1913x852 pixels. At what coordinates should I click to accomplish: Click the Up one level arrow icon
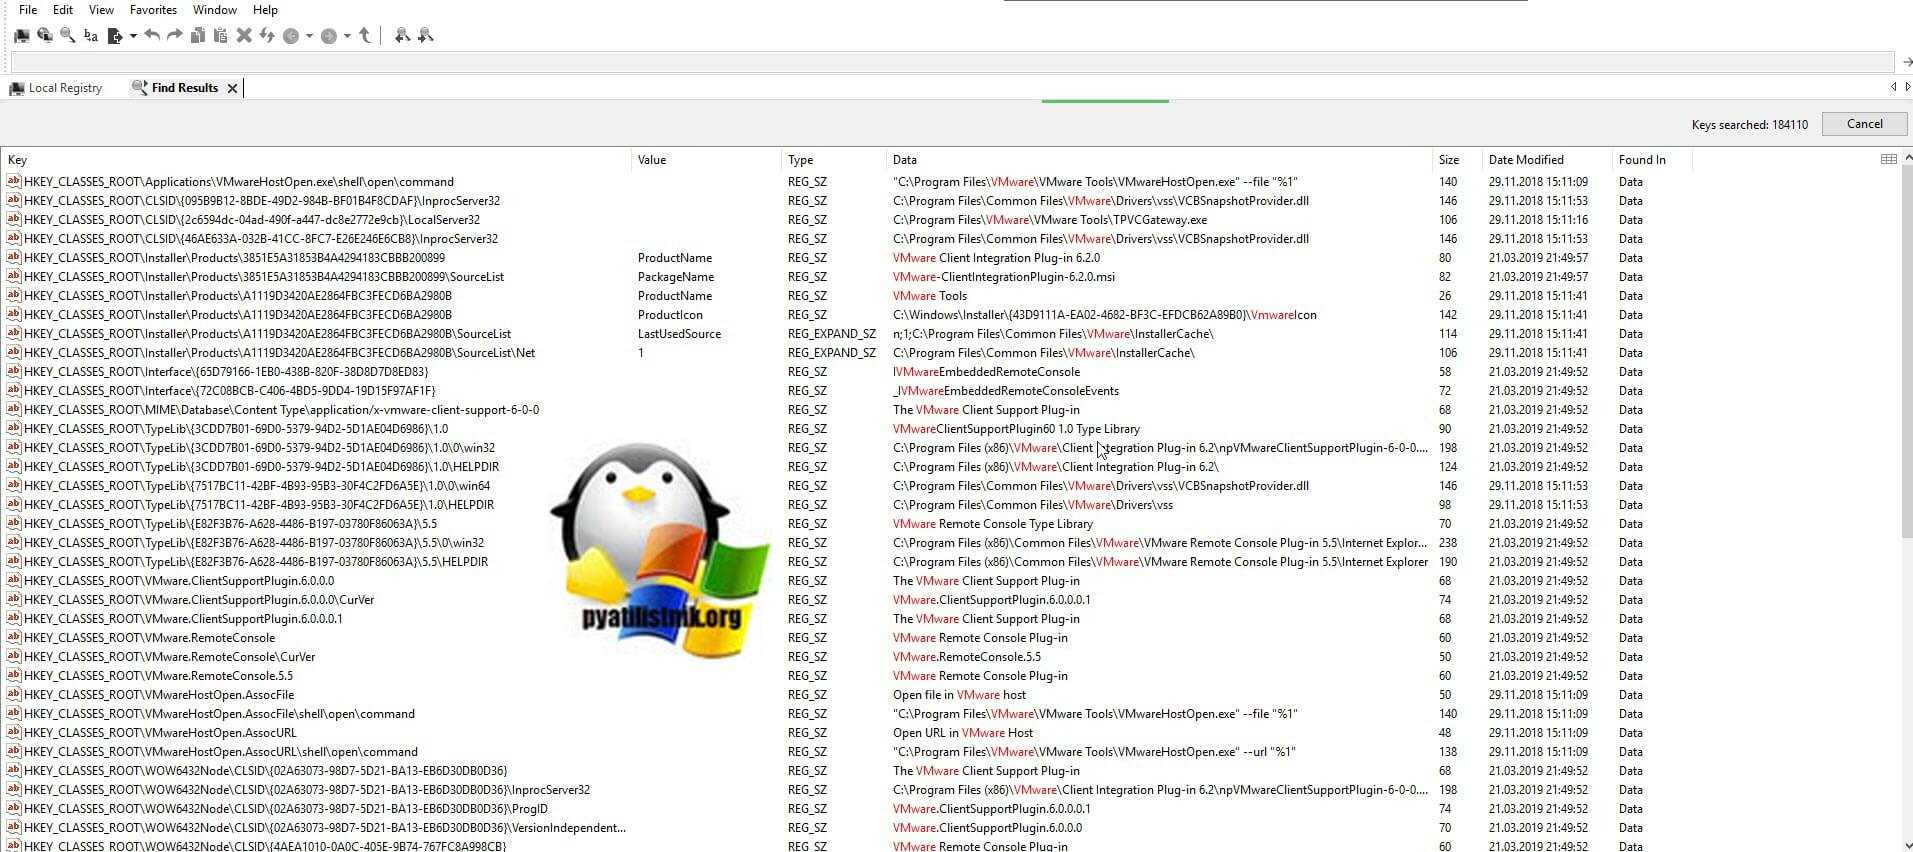(x=365, y=35)
